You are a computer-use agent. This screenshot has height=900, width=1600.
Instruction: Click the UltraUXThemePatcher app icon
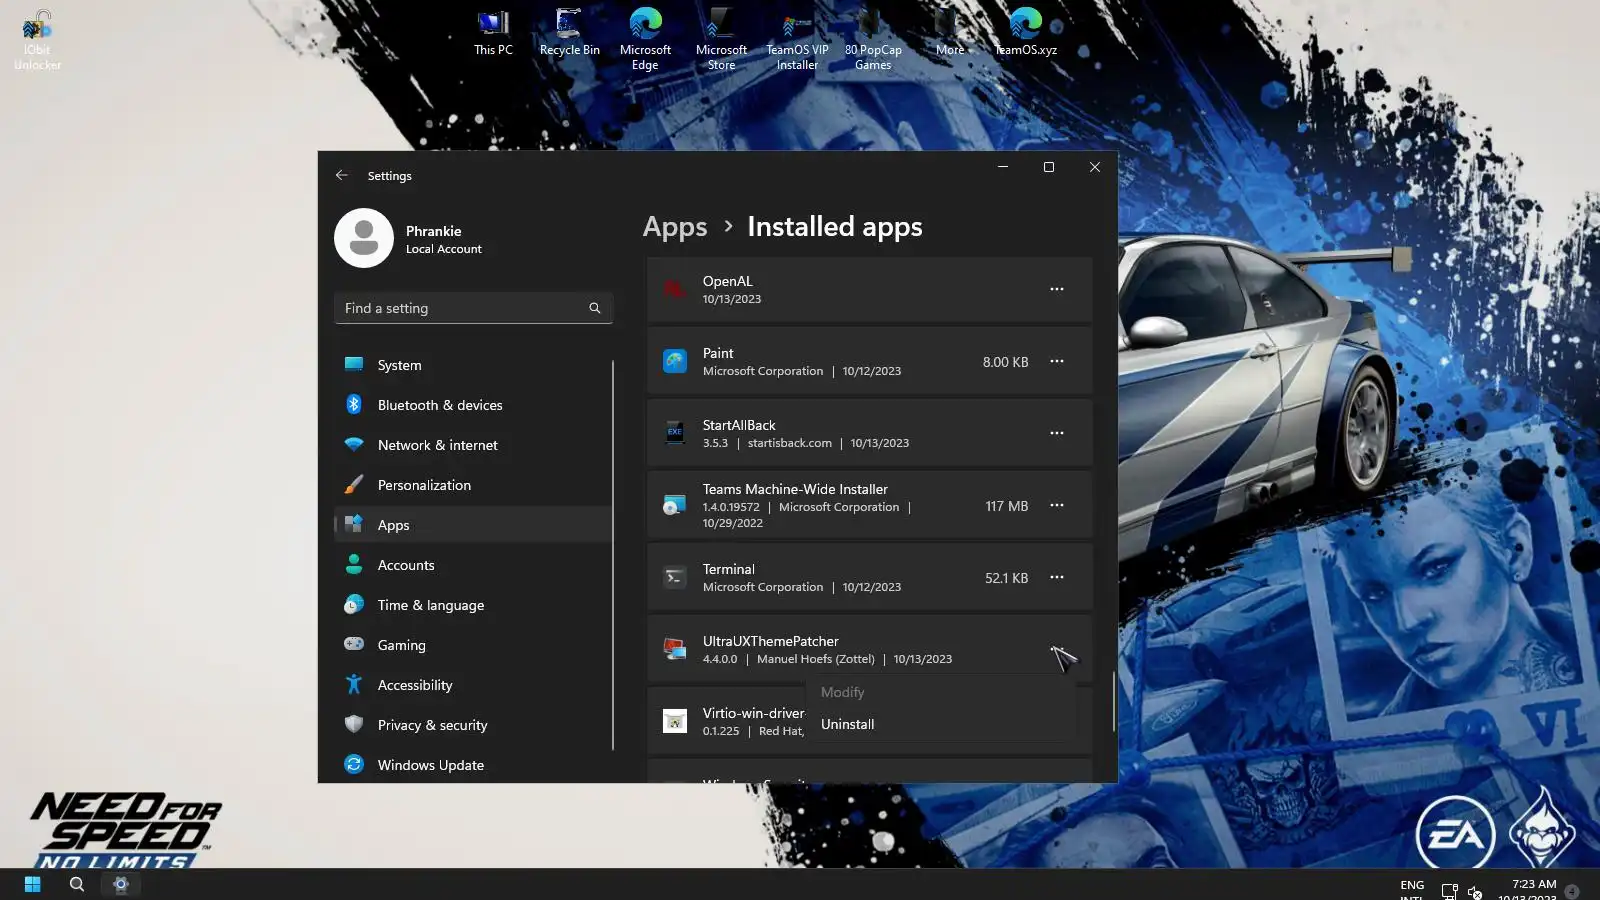point(675,649)
